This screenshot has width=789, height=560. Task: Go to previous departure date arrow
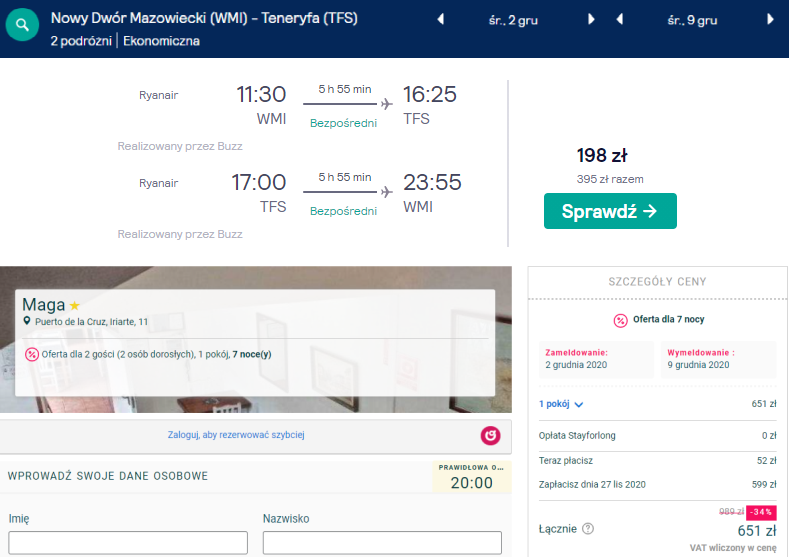pos(441,20)
